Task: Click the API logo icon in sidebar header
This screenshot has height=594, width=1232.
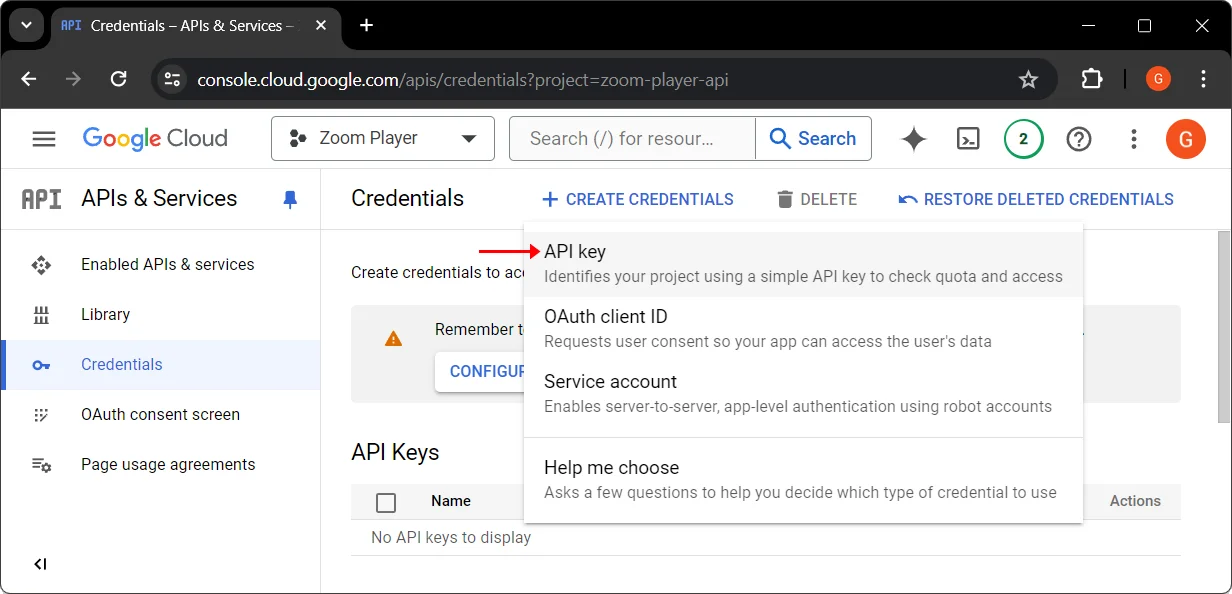Action: coord(42,199)
